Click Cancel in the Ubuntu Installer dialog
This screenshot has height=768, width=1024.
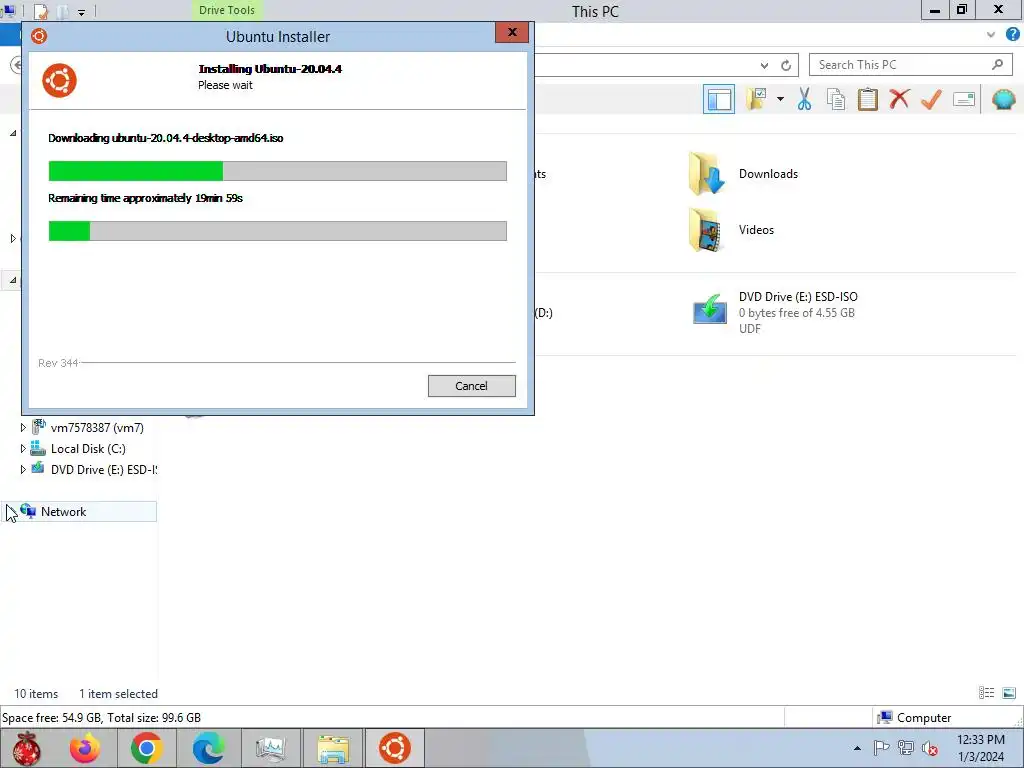pos(472,386)
